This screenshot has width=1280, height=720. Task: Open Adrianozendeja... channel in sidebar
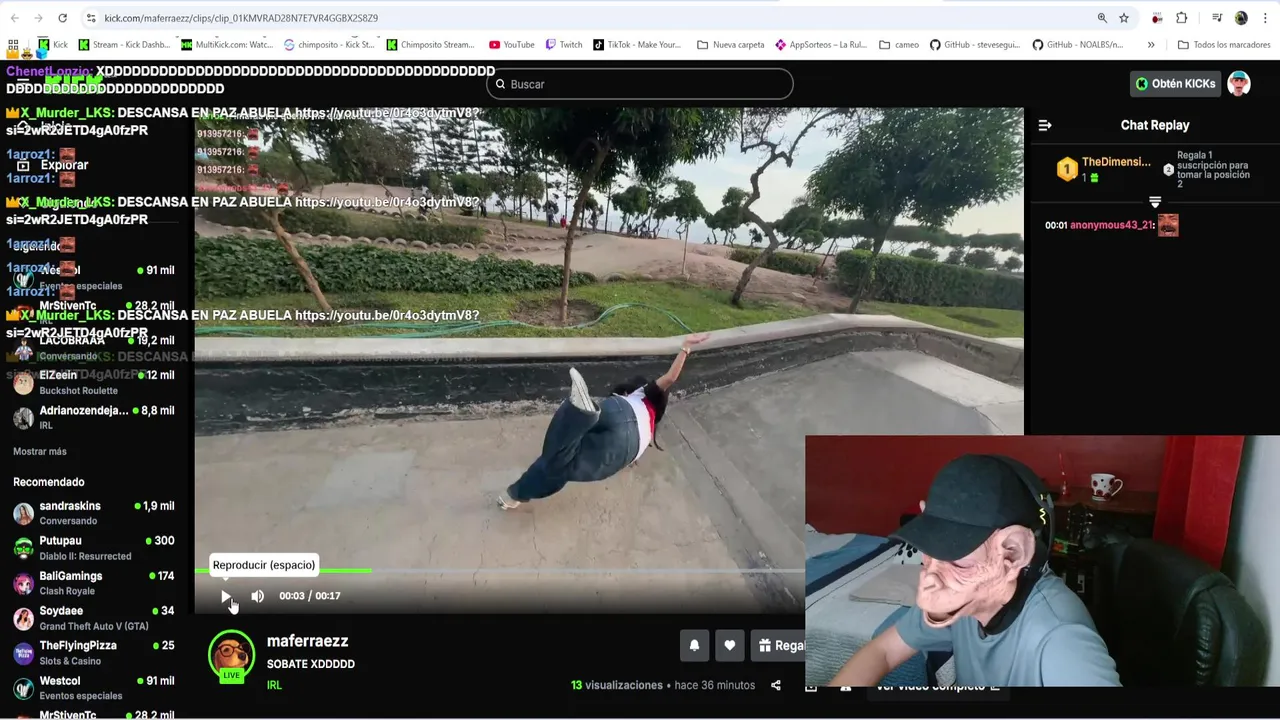coord(94,417)
